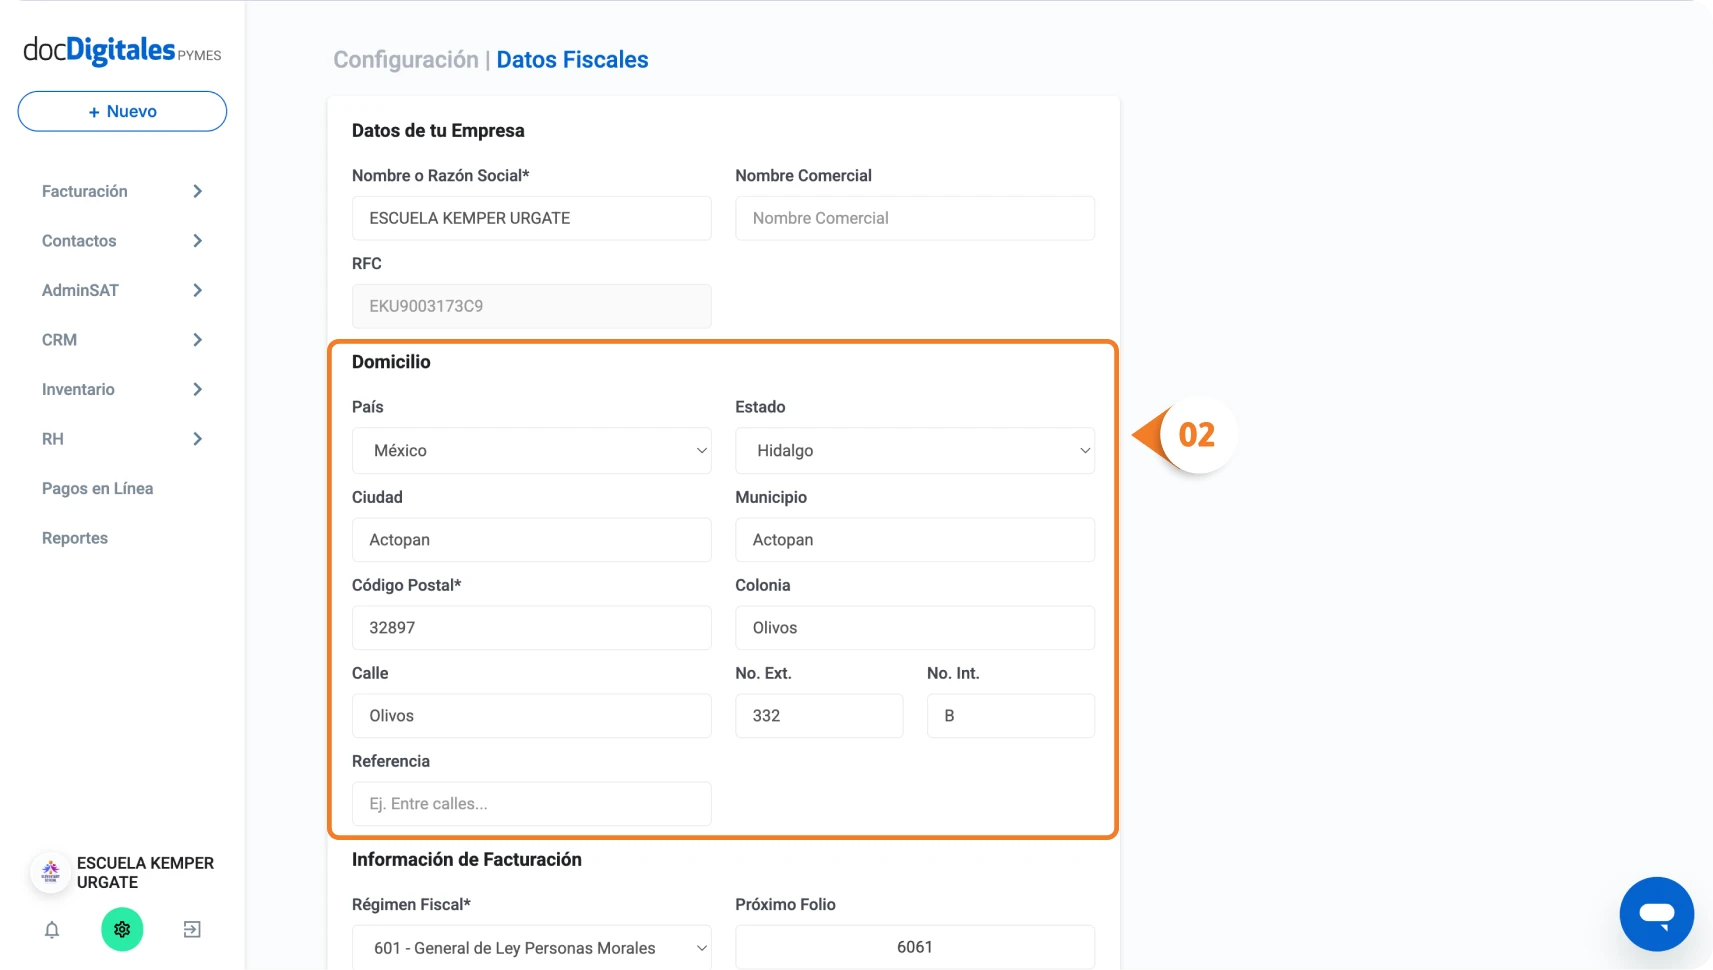Image resolution: width=1713 pixels, height=970 pixels.
Task: Click the logout exit icon
Action: click(x=192, y=930)
